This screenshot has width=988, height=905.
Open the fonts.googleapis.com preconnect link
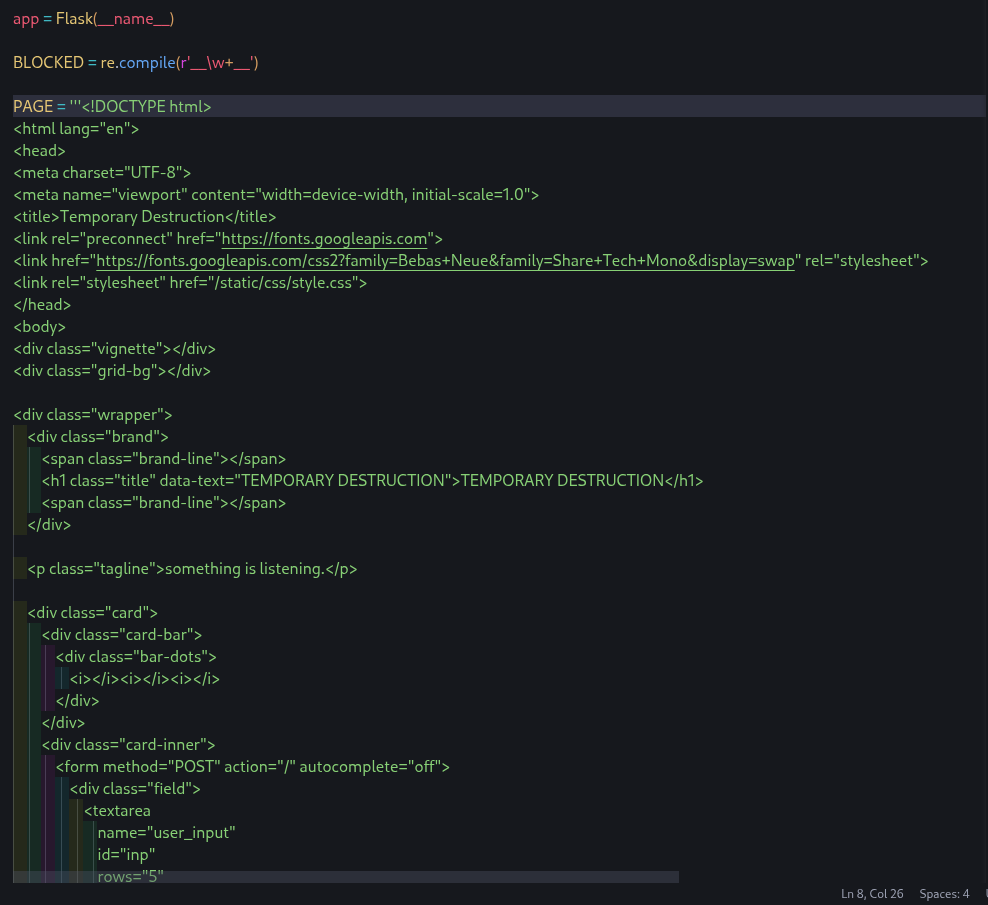324,239
